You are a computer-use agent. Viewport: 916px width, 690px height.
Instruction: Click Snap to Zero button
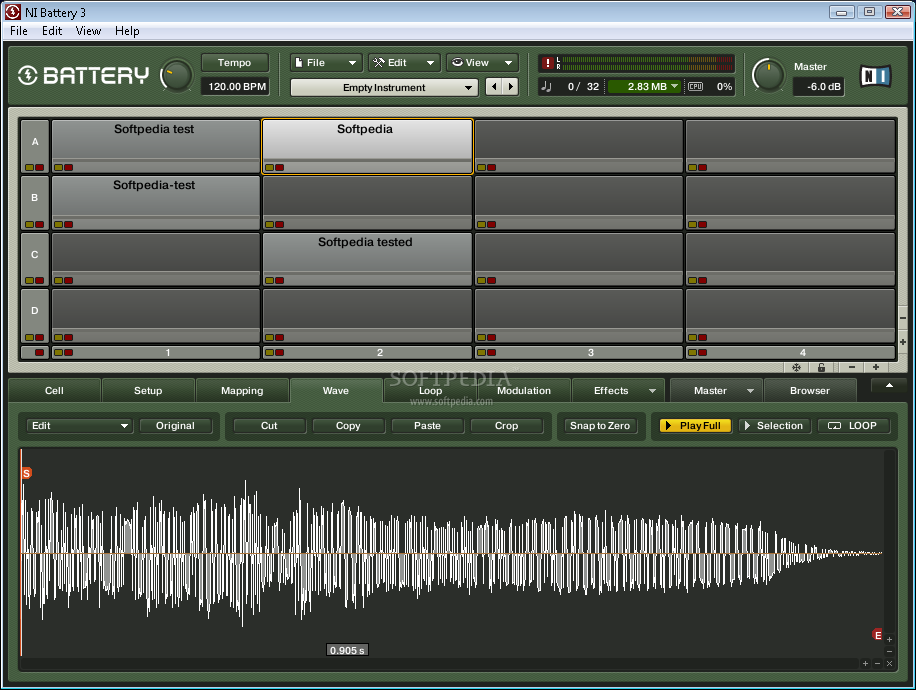pos(600,426)
